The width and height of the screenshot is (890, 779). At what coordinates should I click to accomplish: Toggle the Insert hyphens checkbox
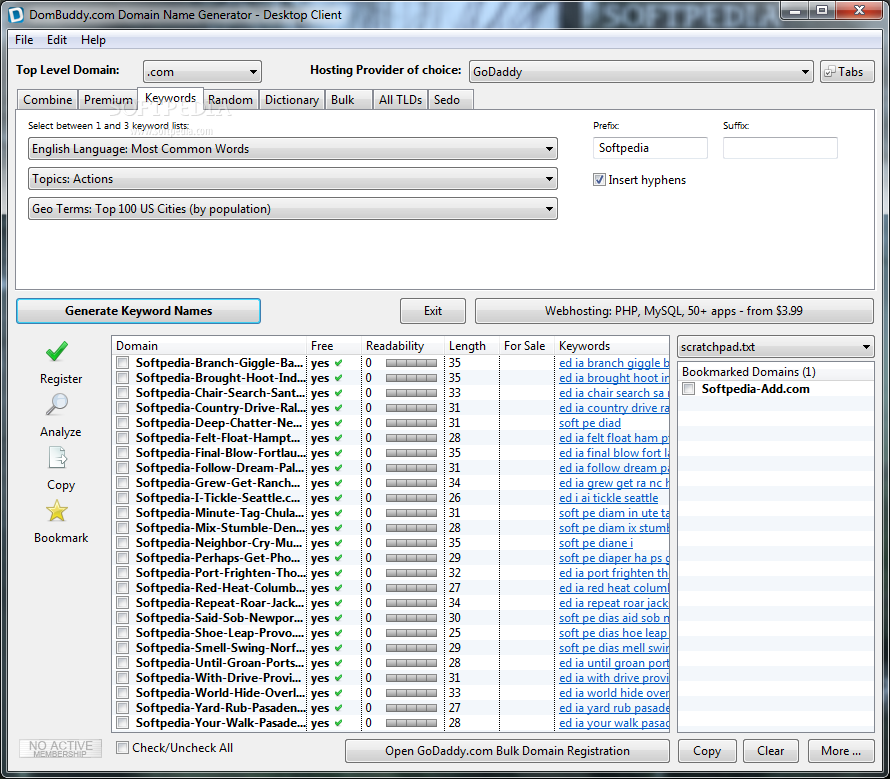click(599, 180)
